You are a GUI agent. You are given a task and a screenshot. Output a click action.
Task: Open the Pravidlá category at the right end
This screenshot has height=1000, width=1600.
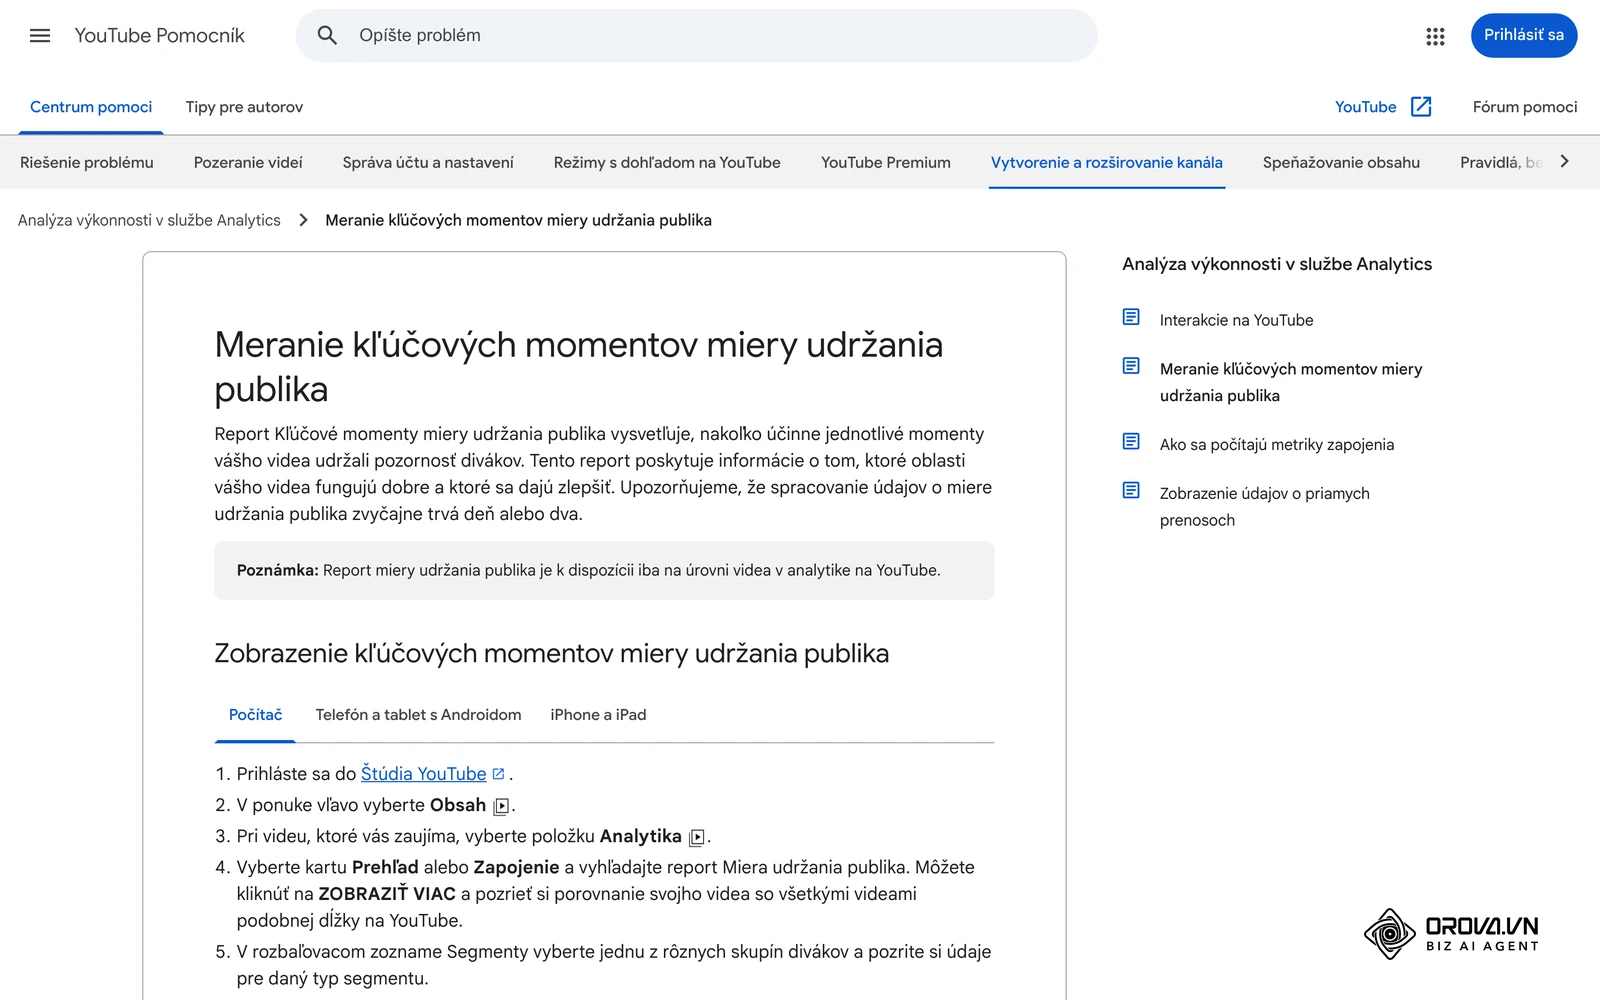(x=1500, y=162)
